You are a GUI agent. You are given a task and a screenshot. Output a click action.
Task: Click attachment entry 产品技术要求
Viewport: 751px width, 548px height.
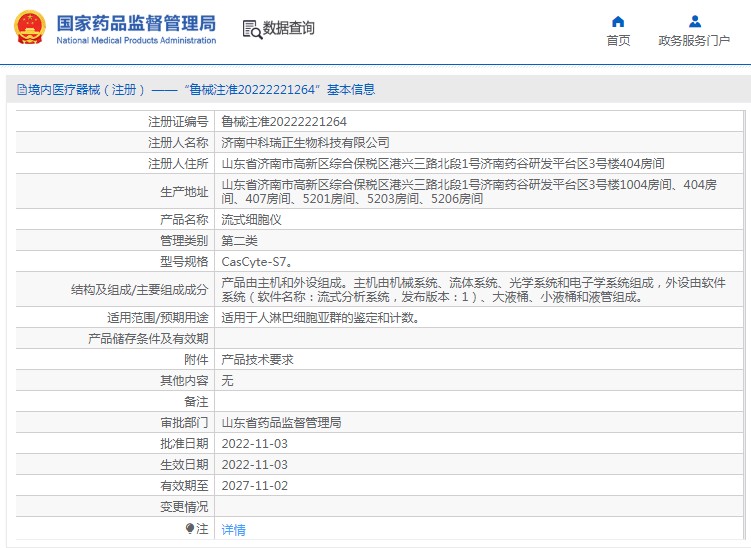coord(257,359)
